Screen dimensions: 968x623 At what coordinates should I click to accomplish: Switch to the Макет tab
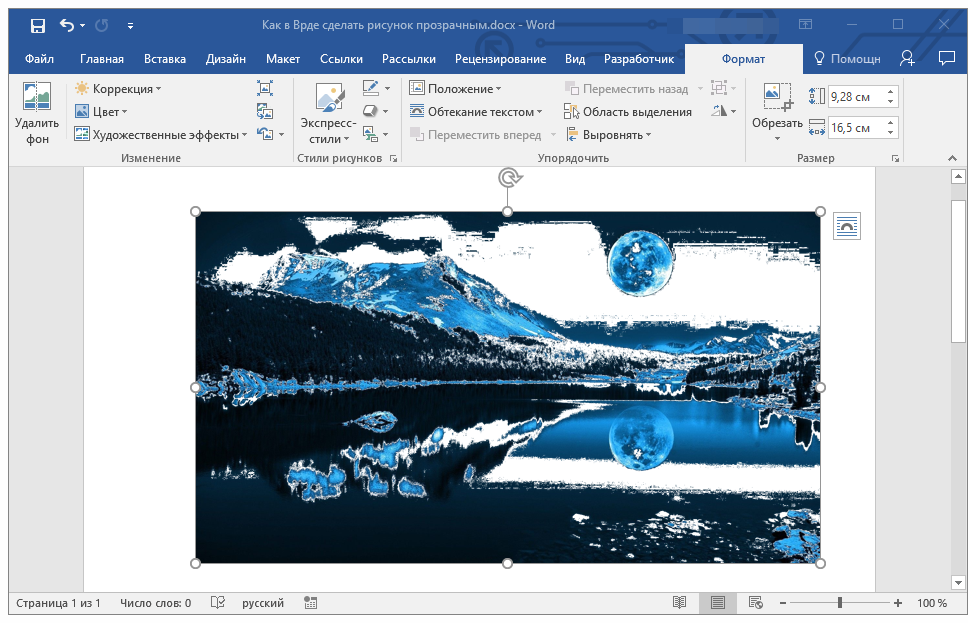tap(283, 59)
